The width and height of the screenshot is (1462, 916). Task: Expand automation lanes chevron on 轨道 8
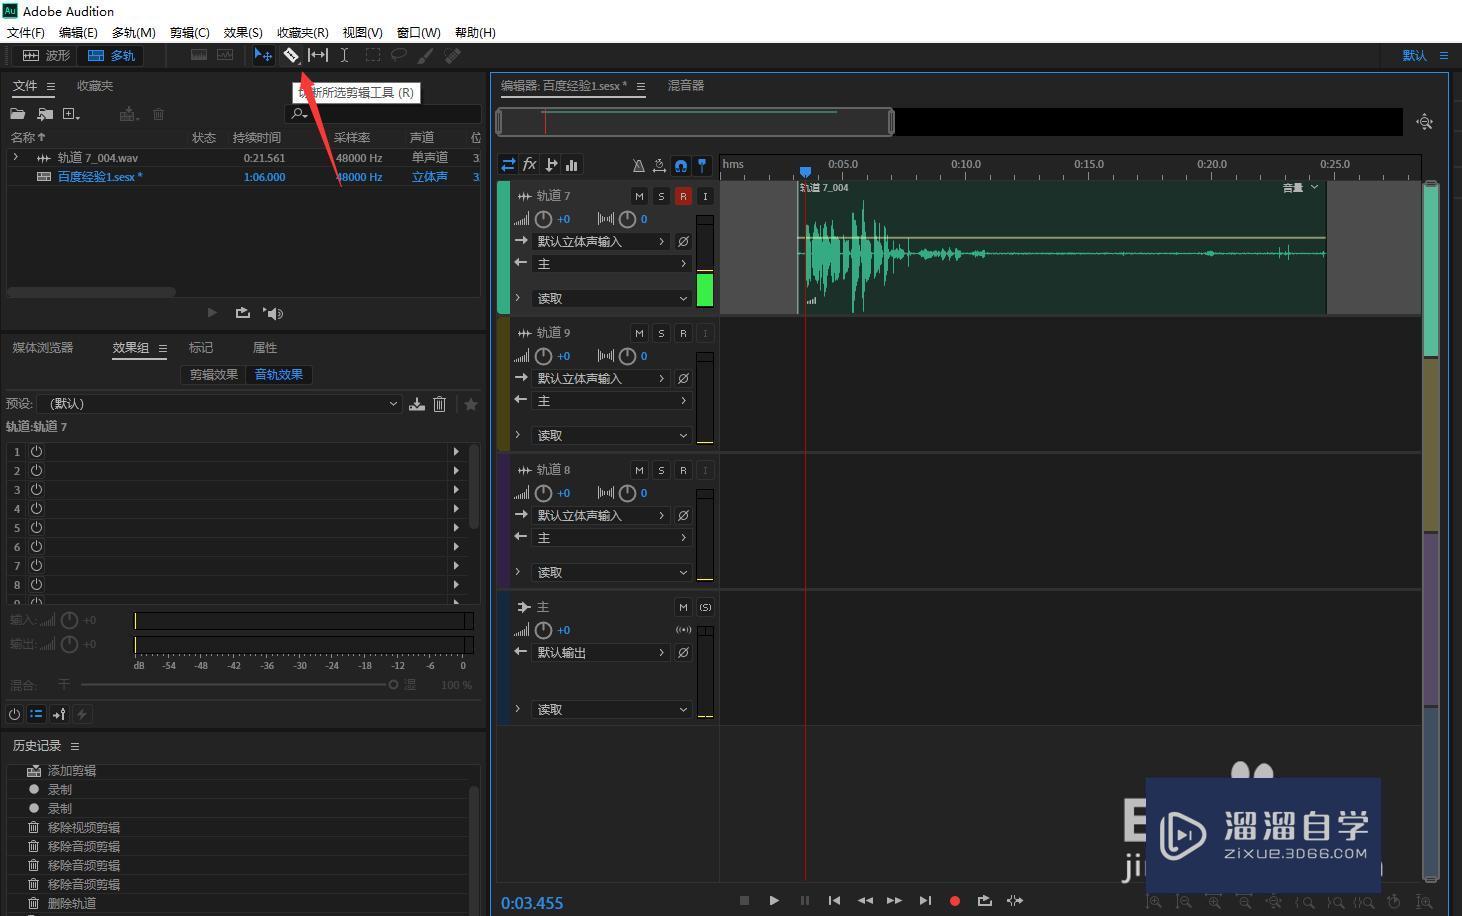pos(517,572)
